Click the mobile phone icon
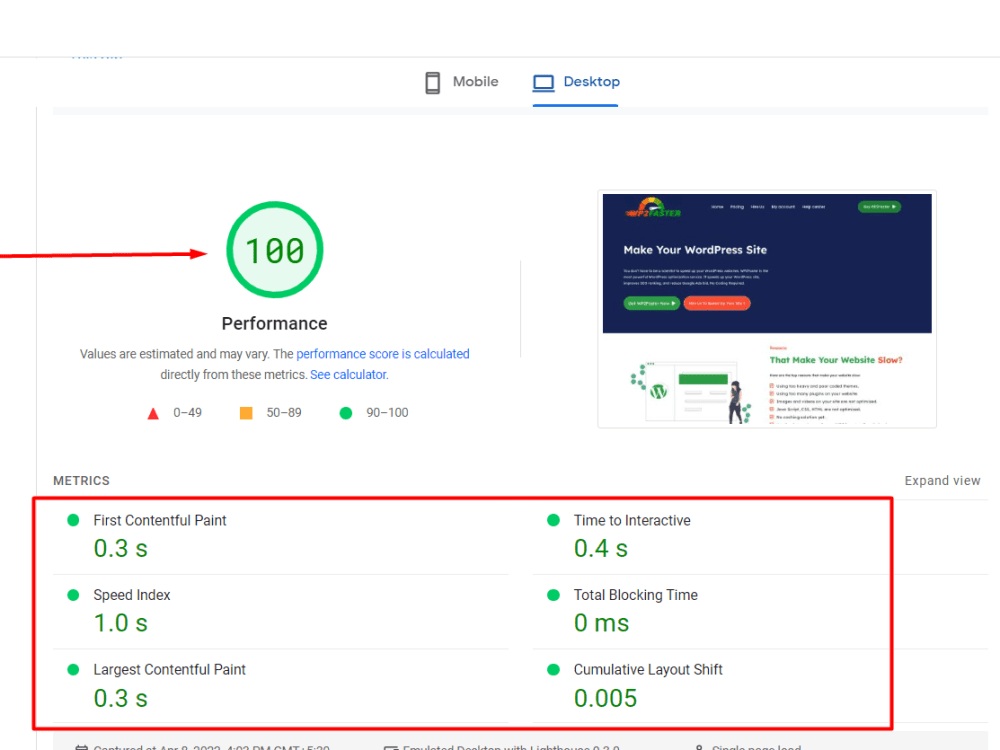1000x750 pixels. tap(432, 83)
